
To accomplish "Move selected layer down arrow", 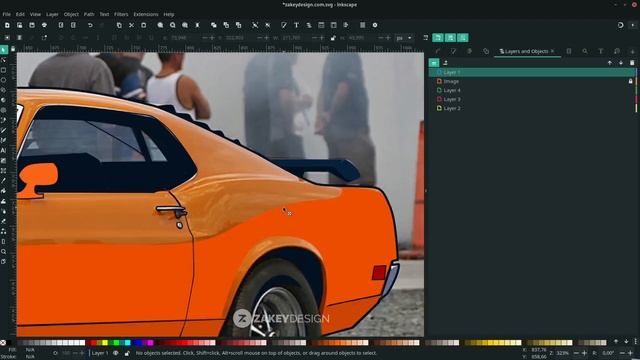I will (x=621, y=63).
